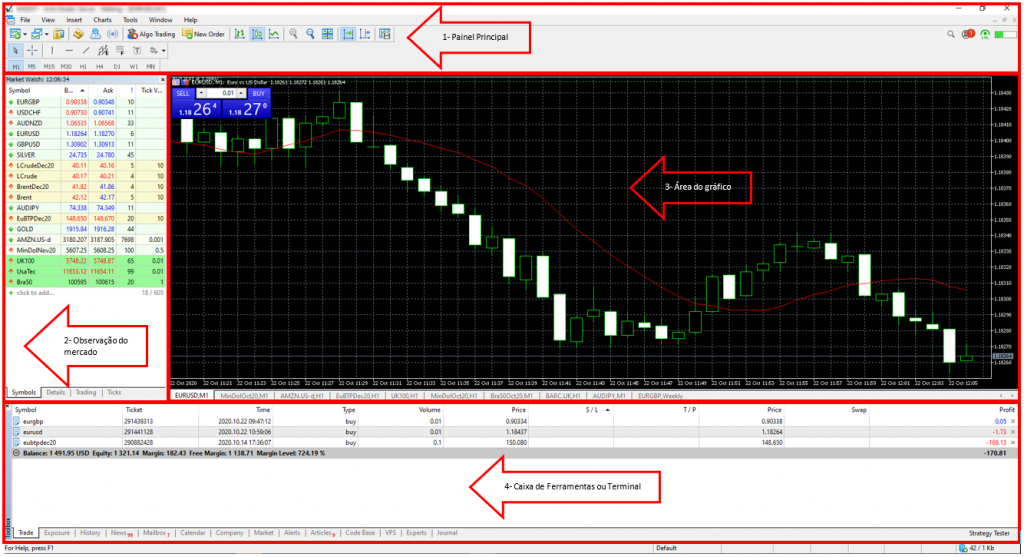Screen dimensions: 1024x557
Task: Switch to H4 timeframe
Action: coord(100,67)
